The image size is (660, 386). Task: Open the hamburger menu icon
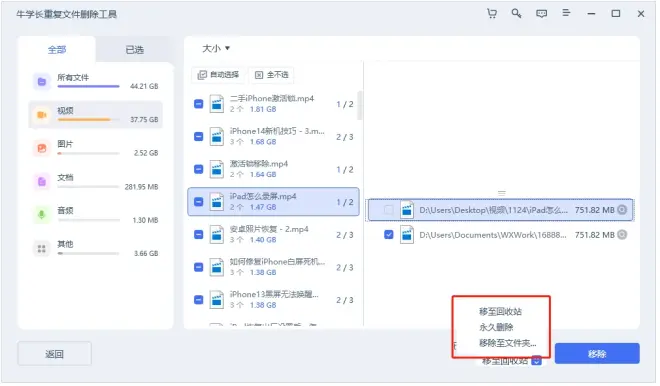[567, 13]
